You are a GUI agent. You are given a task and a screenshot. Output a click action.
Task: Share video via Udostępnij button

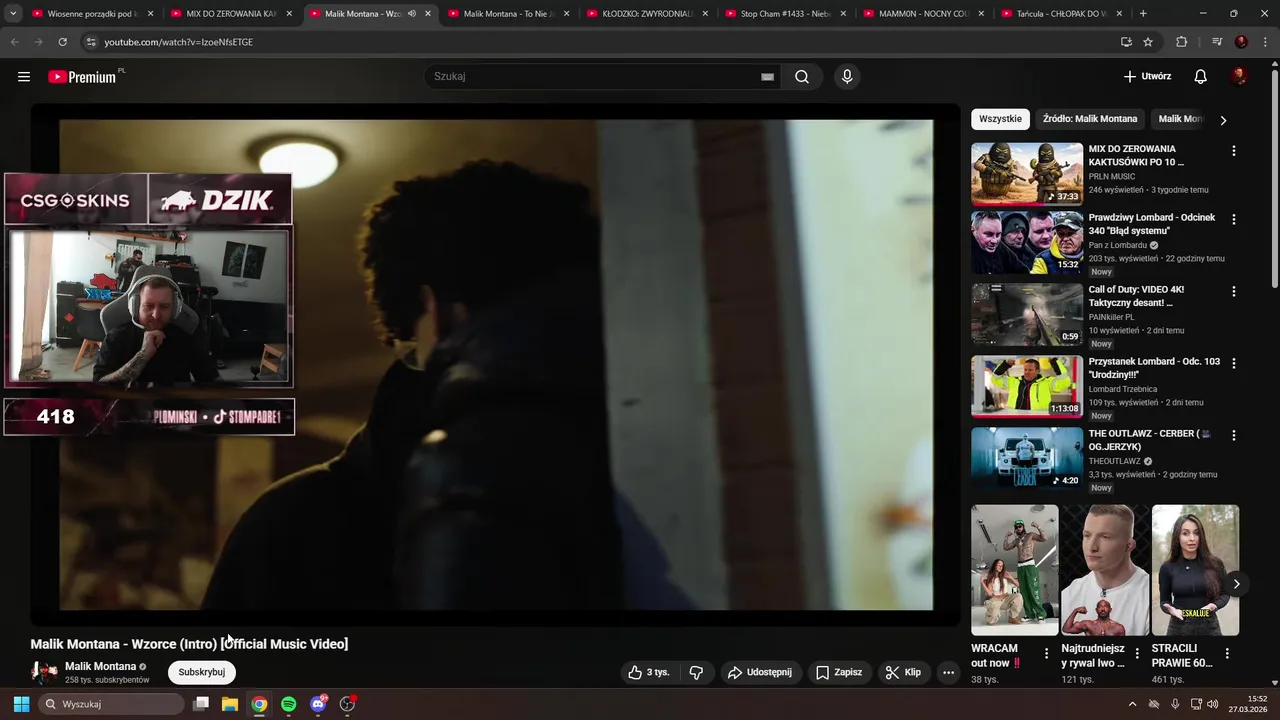pos(759,672)
